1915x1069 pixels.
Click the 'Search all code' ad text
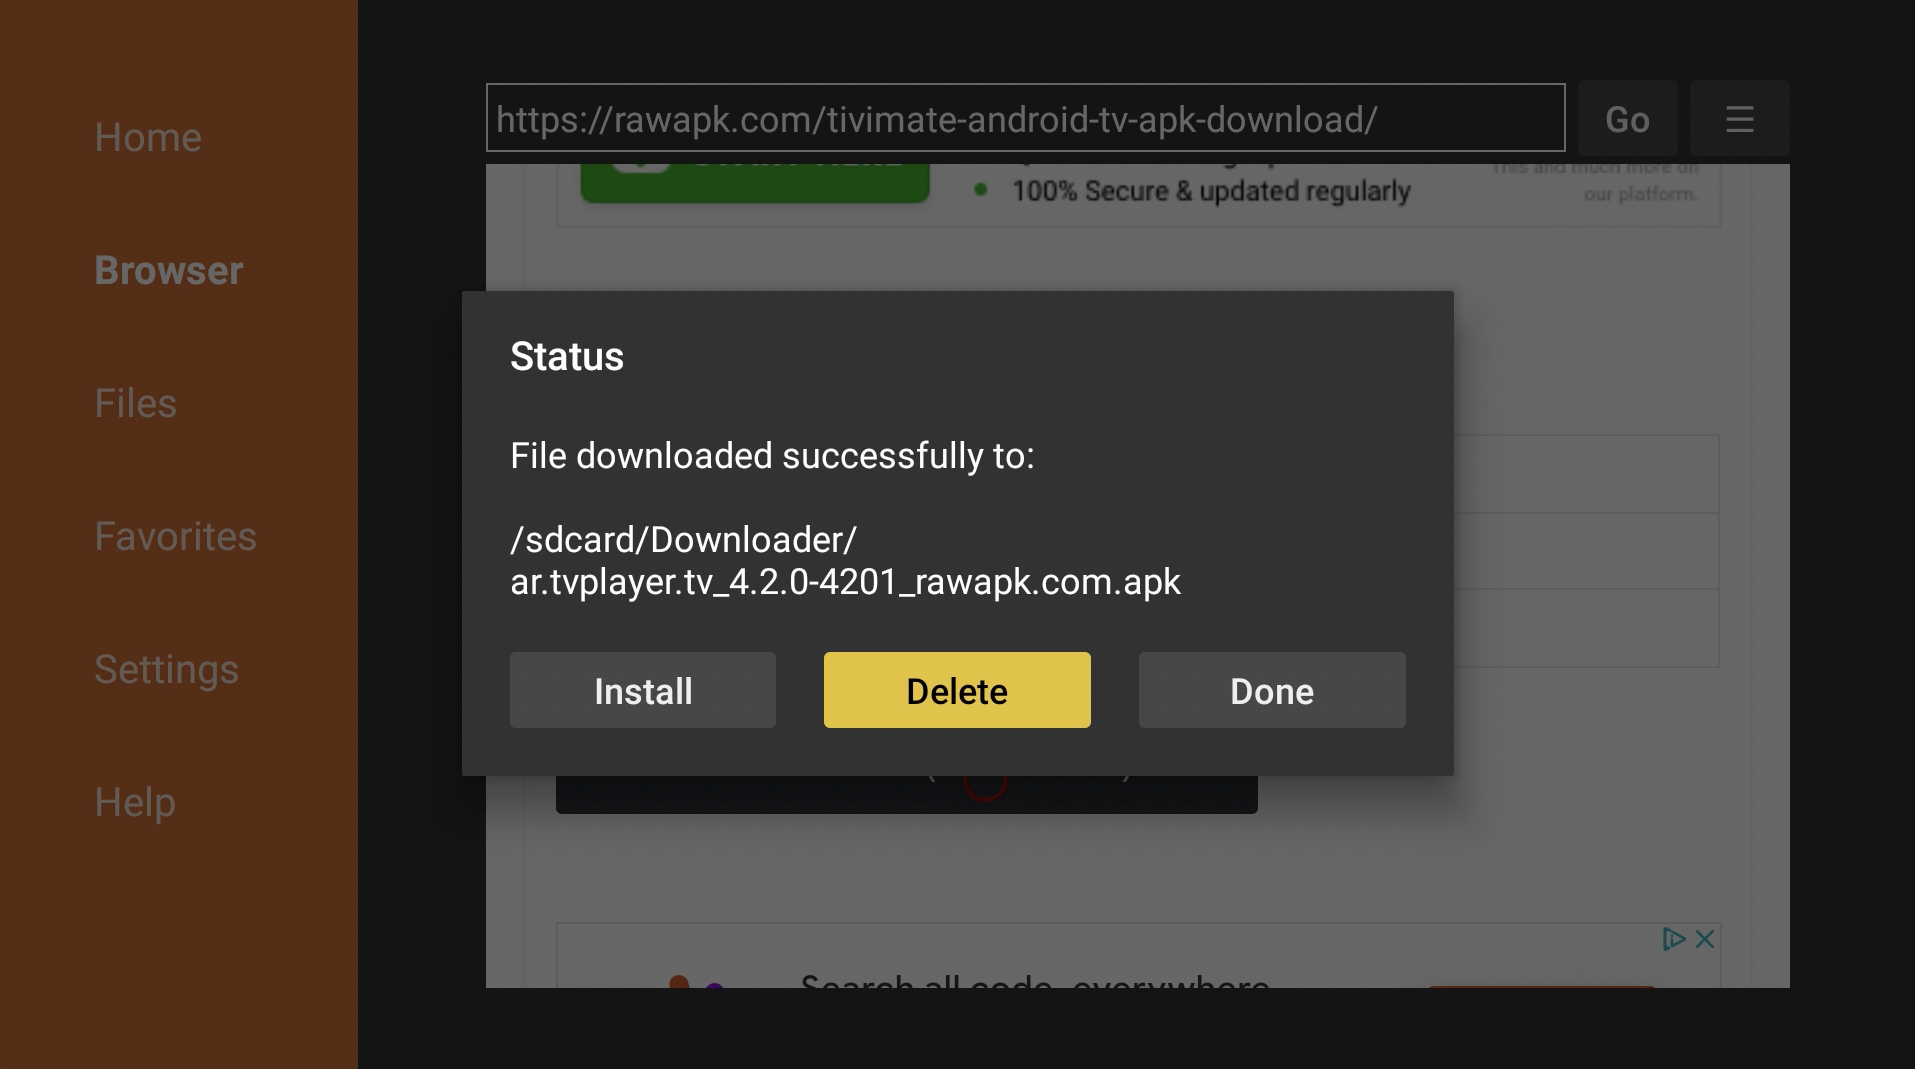(x=1035, y=981)
